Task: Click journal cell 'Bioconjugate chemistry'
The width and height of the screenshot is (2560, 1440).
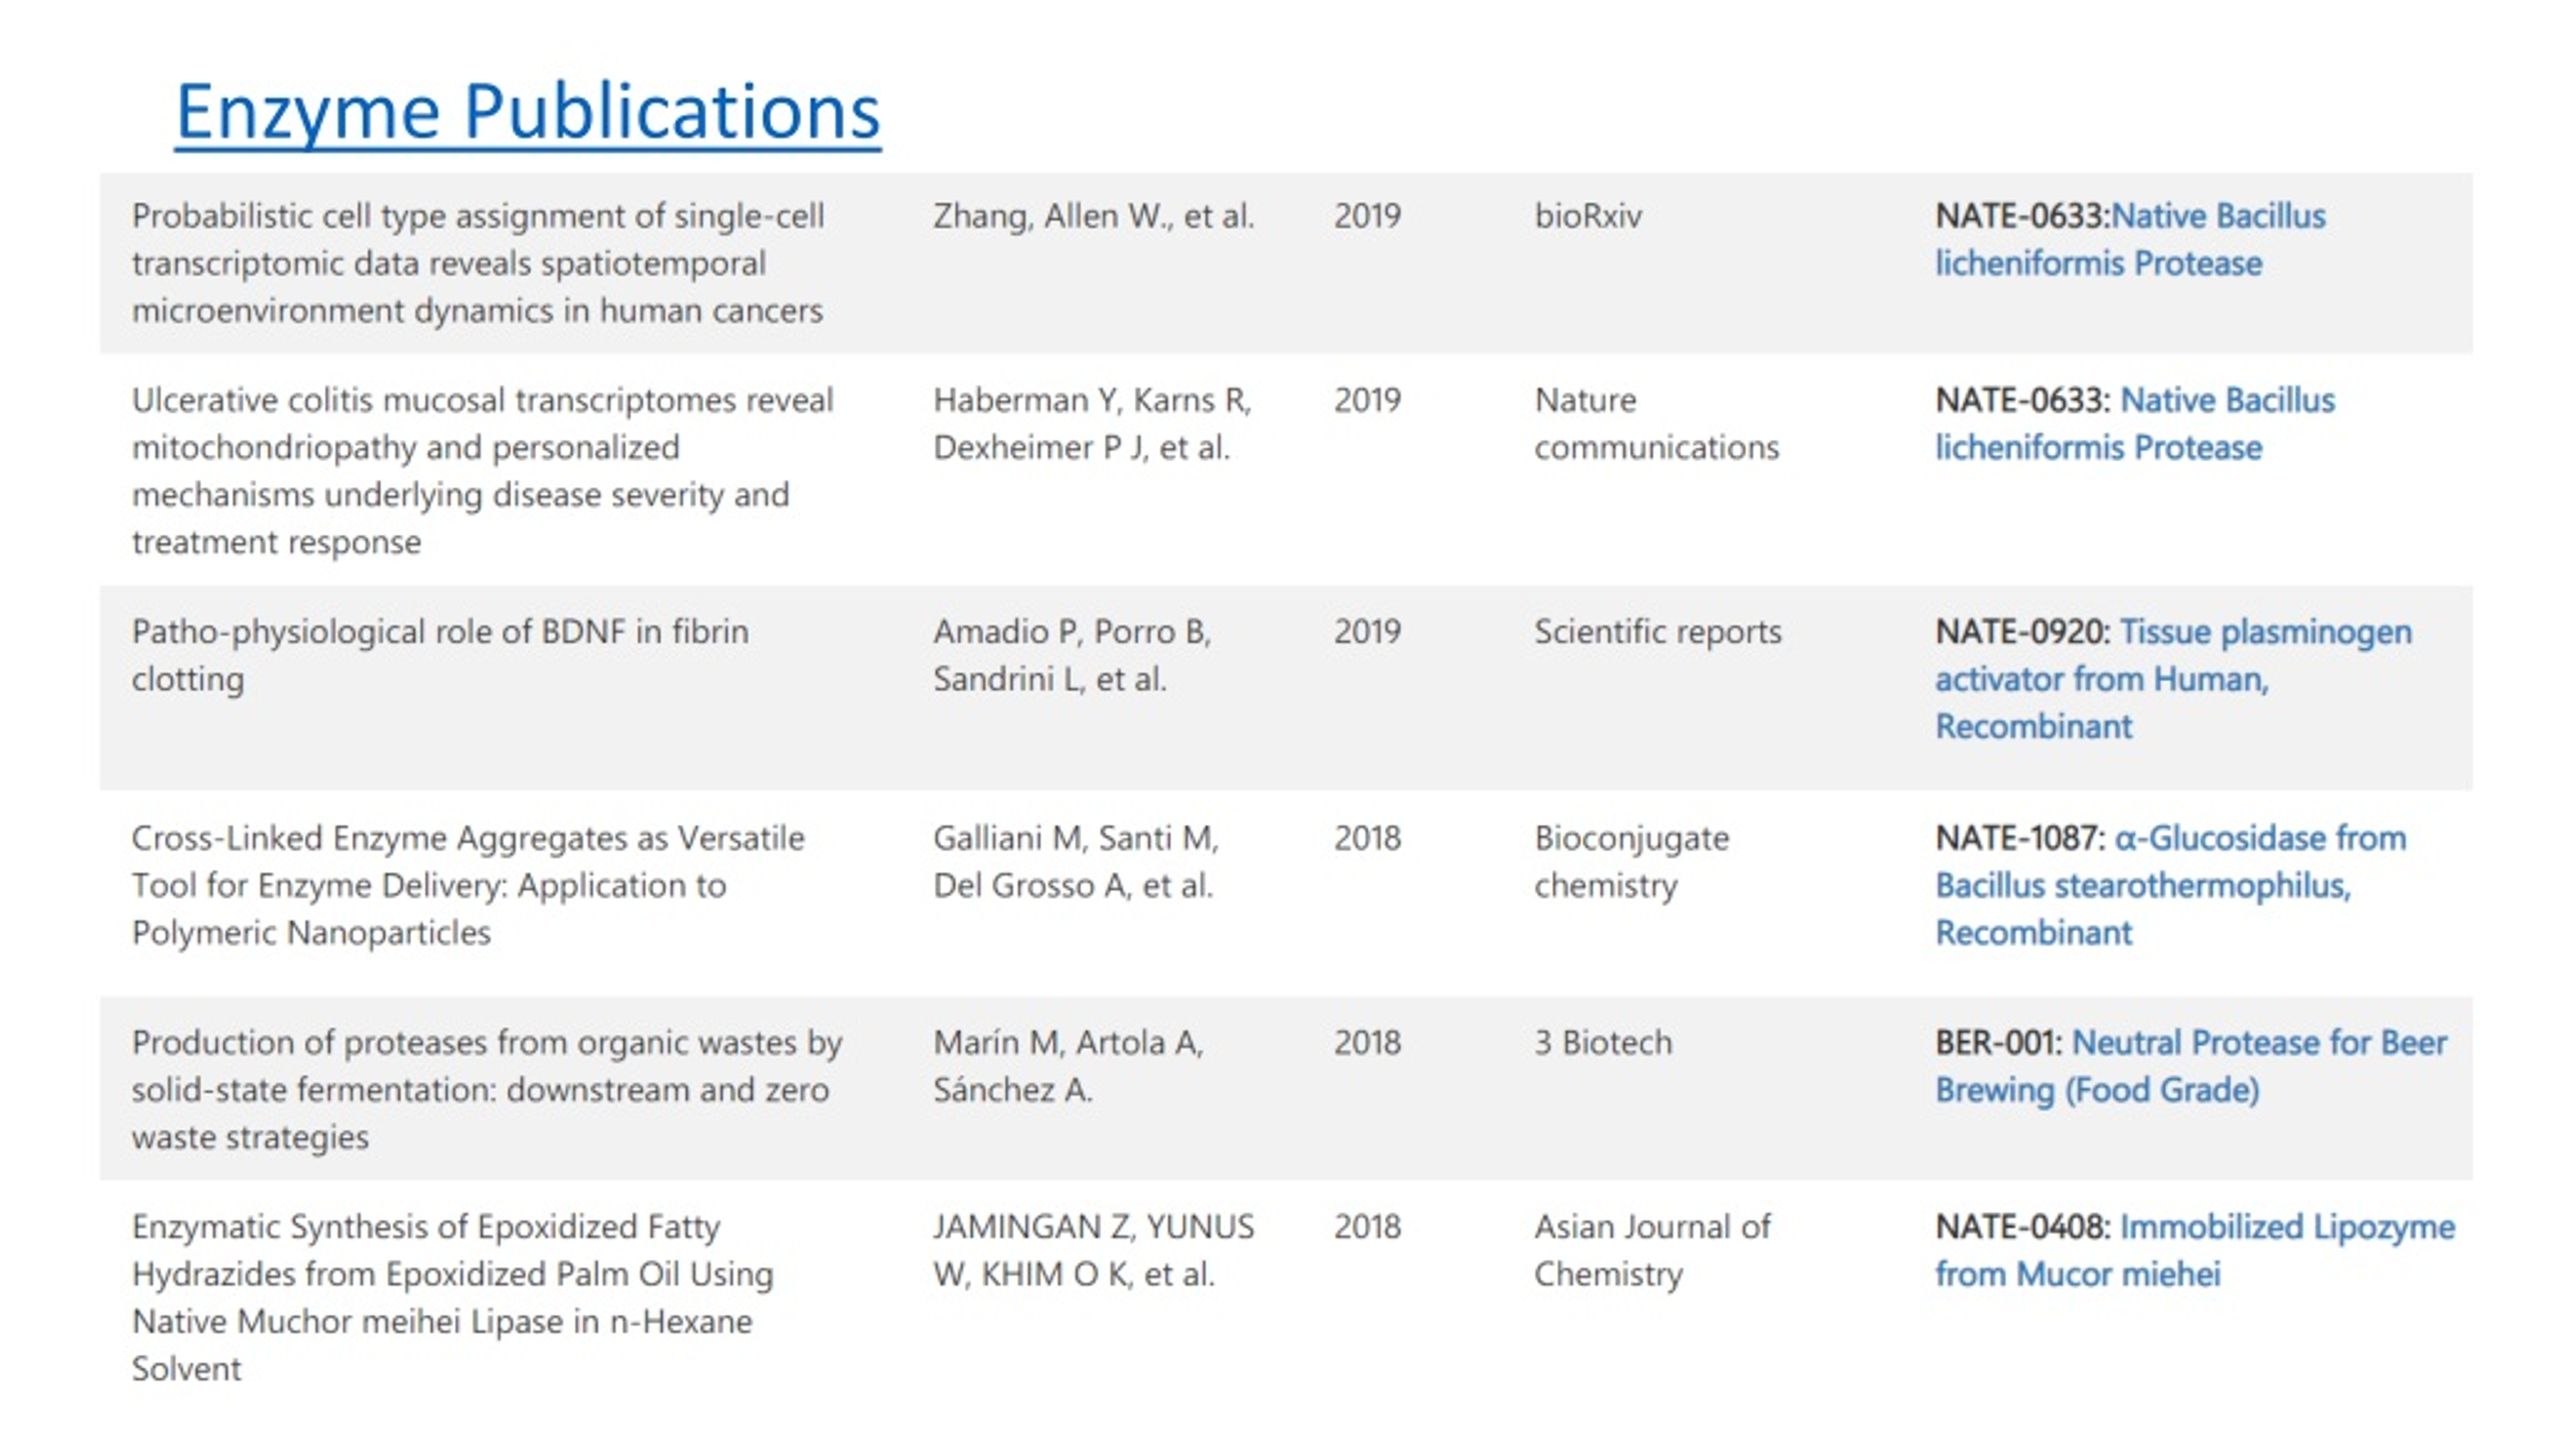Action: (x=1632, y=861)
